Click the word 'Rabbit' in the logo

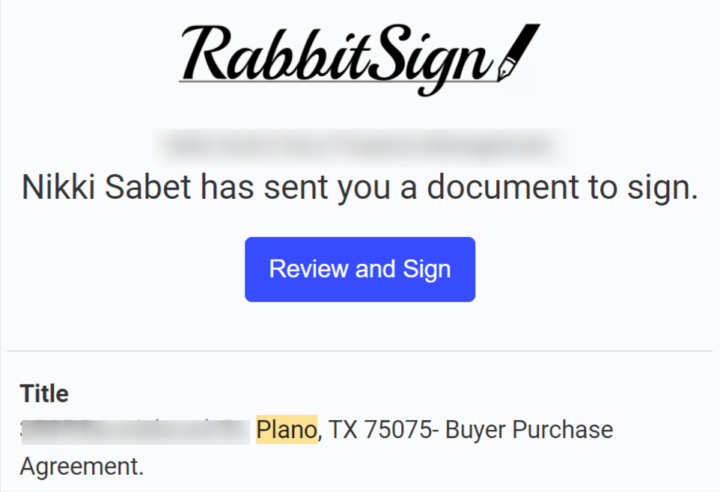(268, 55)
